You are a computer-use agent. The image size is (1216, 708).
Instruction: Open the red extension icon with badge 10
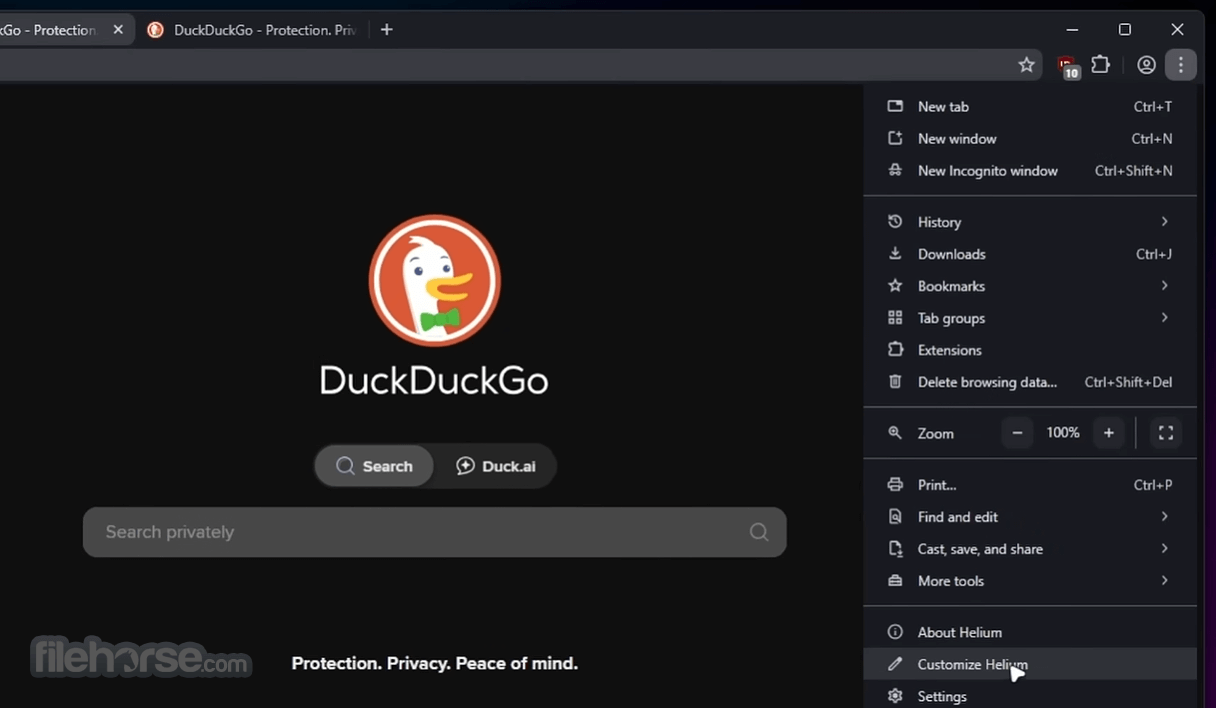pos(1068,66)
